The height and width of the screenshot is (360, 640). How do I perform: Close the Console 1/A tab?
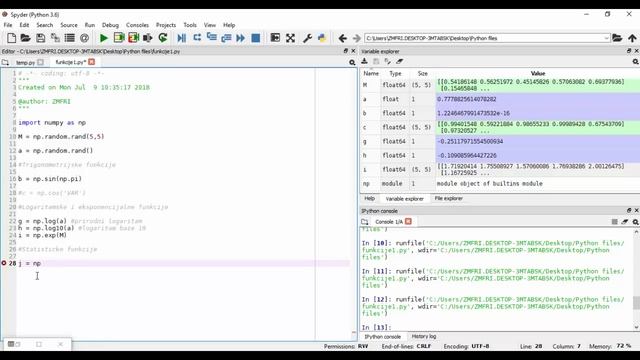(408, 221)
